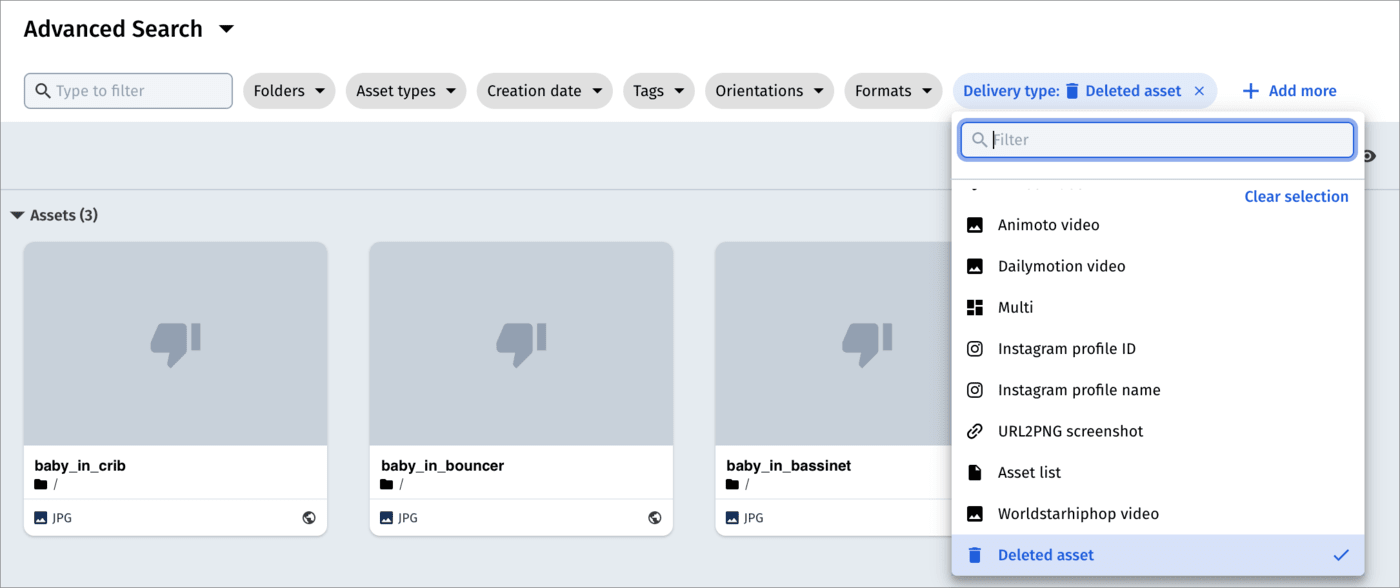
Task: Click the baby_in_bassinet asset name
Action: click(788, 466)
